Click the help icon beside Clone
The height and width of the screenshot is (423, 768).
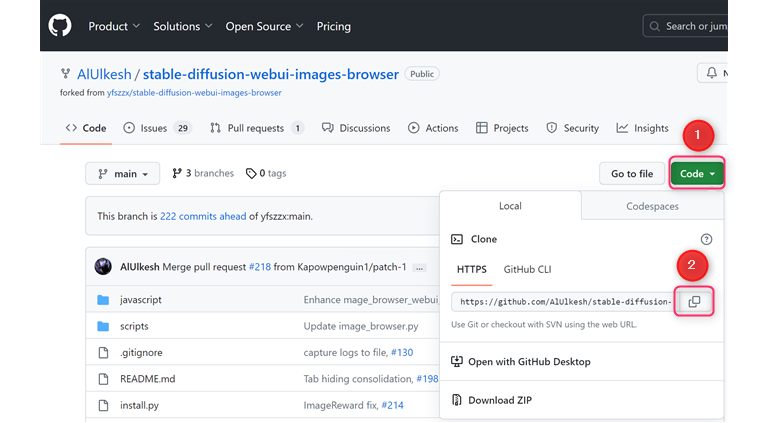(x=706, y=240)
